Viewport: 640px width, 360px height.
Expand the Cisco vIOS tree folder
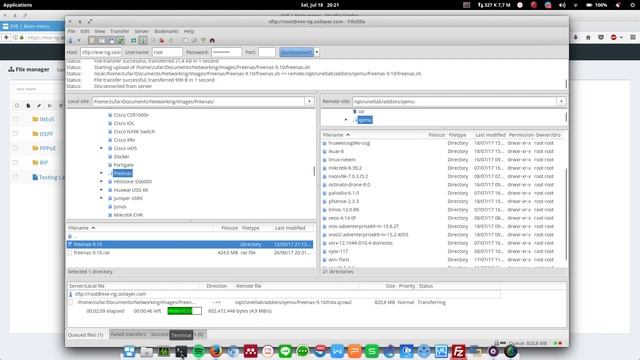[101, 148]
